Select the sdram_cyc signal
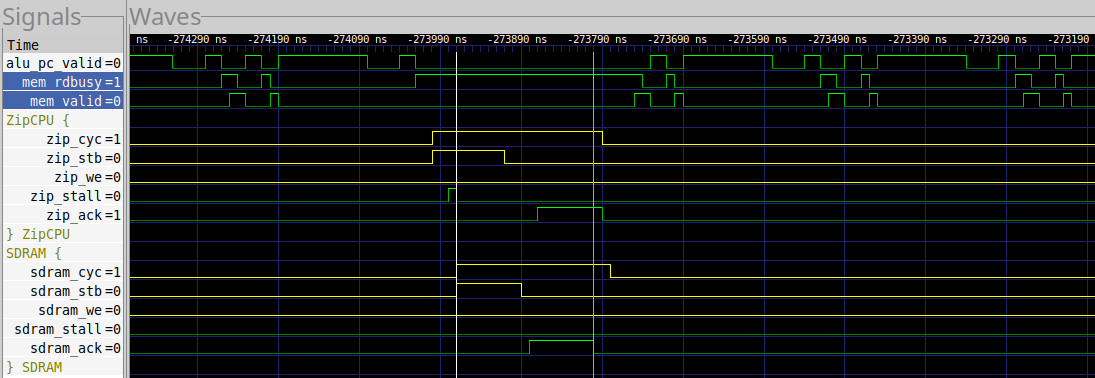The width and height of the screenshot is (1095, 378). pos(64,272)
